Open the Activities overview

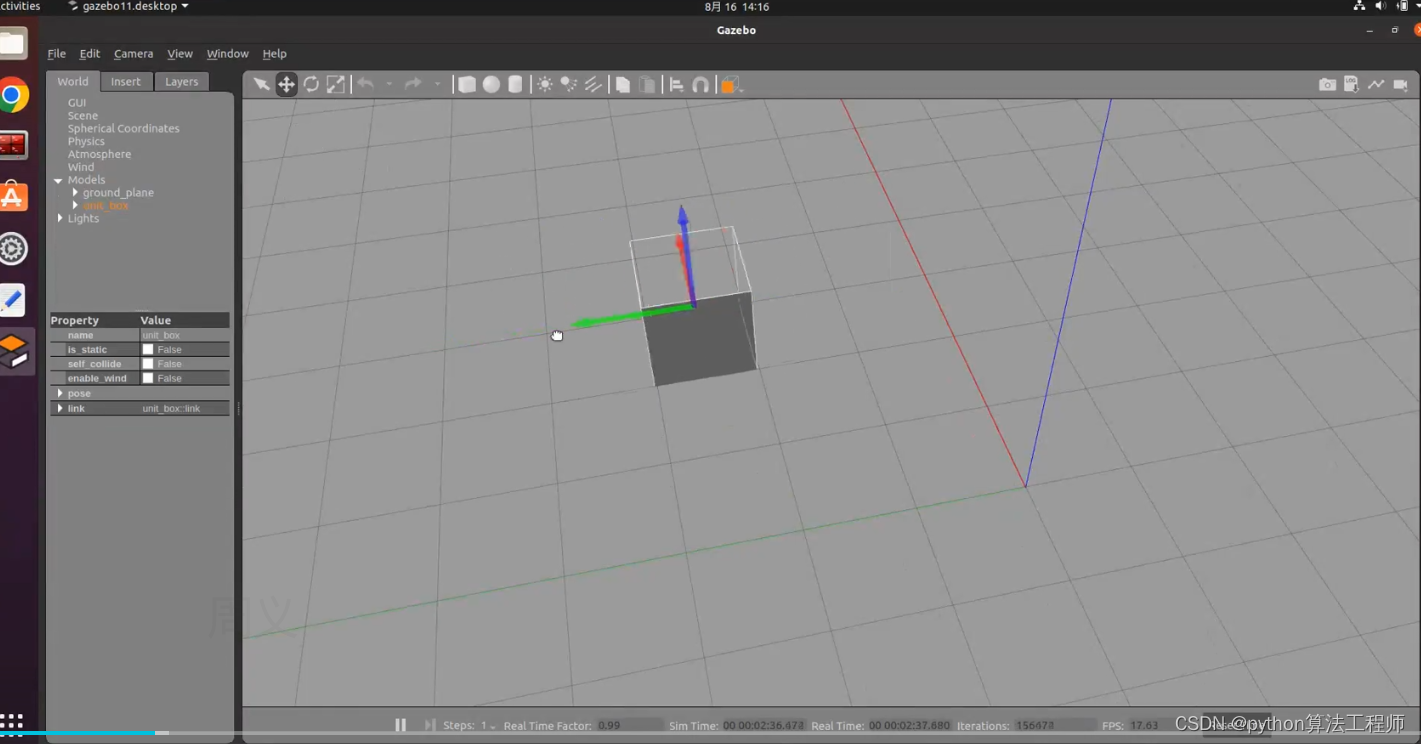pyautogui.click(x=20, y=6)
